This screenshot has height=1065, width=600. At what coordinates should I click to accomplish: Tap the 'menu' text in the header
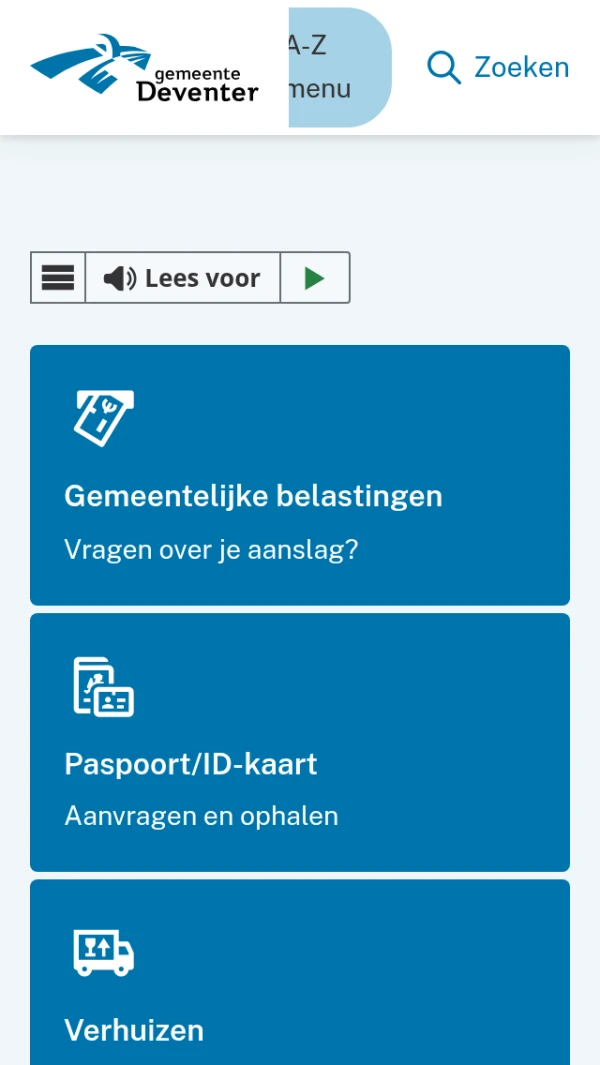[320, 89]
